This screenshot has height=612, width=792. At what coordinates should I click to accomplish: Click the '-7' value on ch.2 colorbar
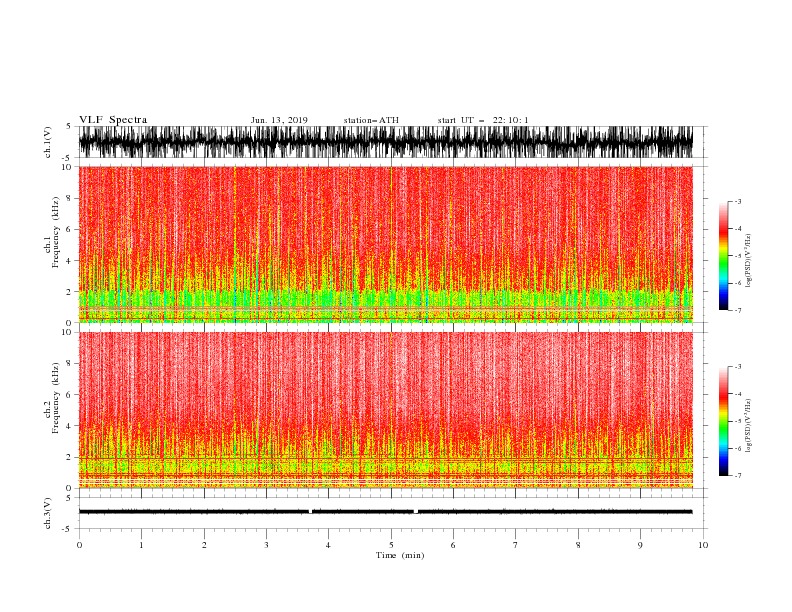click(x=737, y=475)
